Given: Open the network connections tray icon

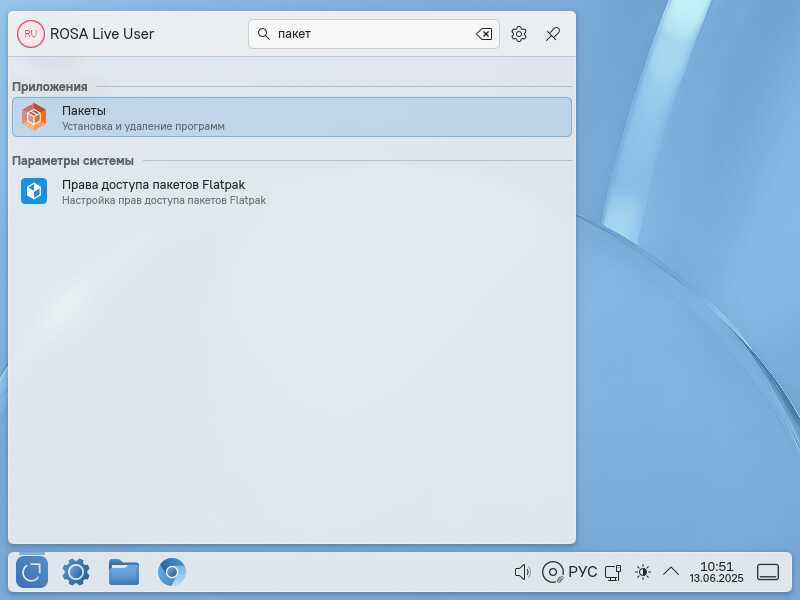Looking at the screenshot, I should pyautogui.click(x=613, y=572).
